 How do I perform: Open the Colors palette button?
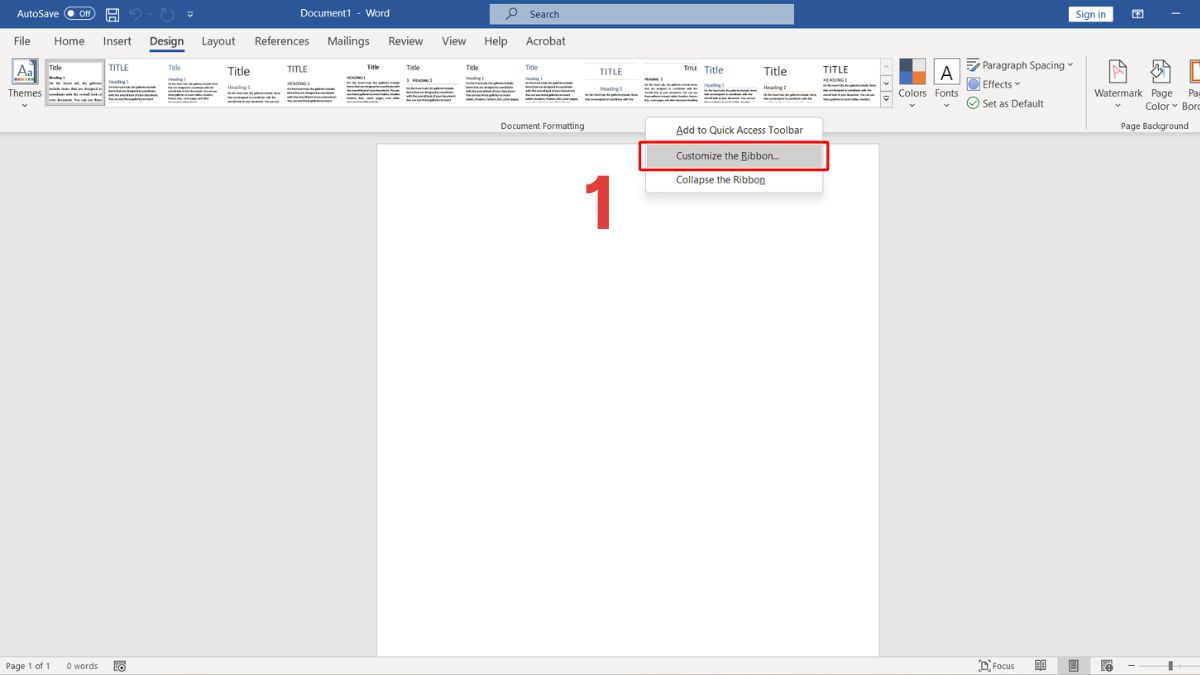pyautogui.click(x=912, y=82)
